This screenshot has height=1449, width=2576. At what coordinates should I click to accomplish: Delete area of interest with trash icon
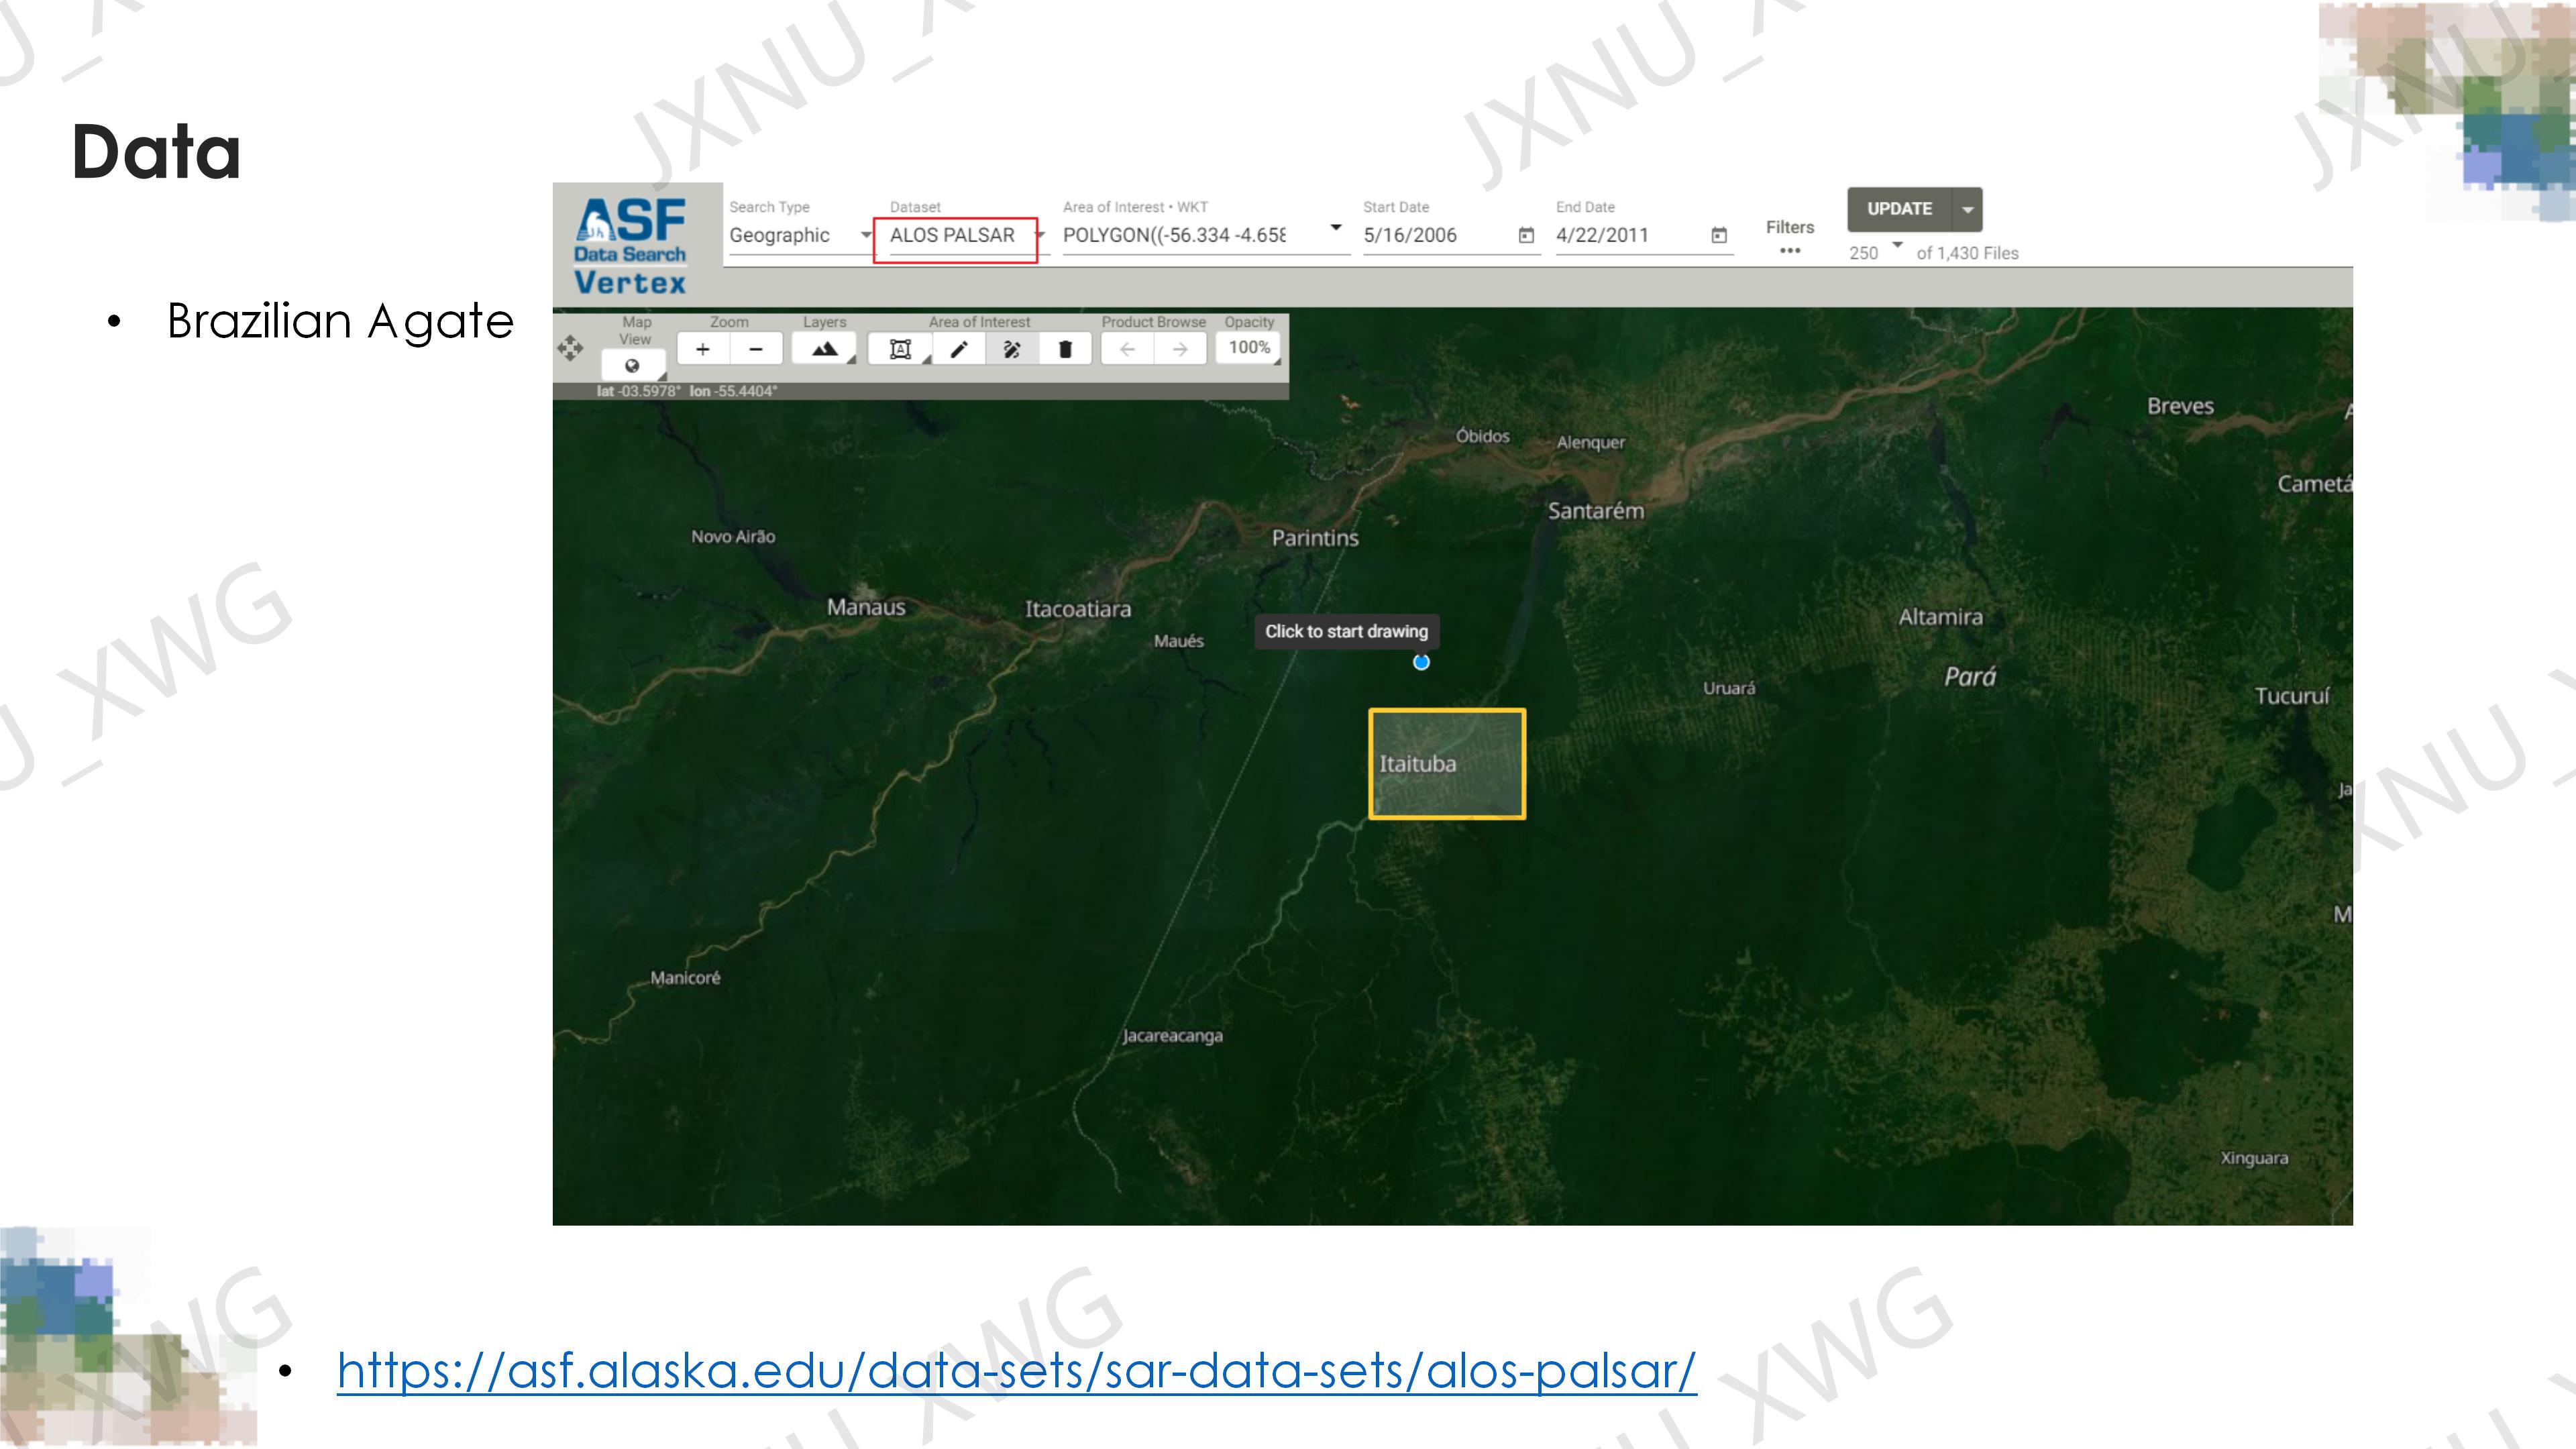pos(1065,349)
